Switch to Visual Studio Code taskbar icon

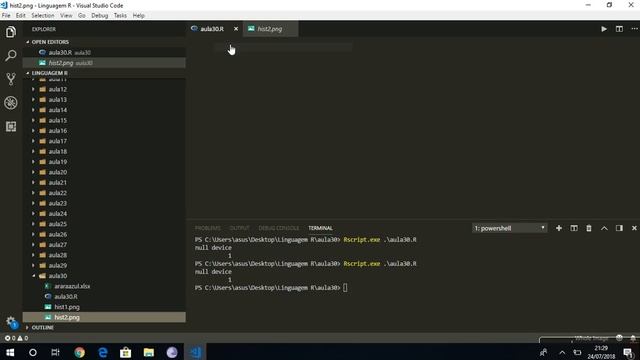[196, 352]
